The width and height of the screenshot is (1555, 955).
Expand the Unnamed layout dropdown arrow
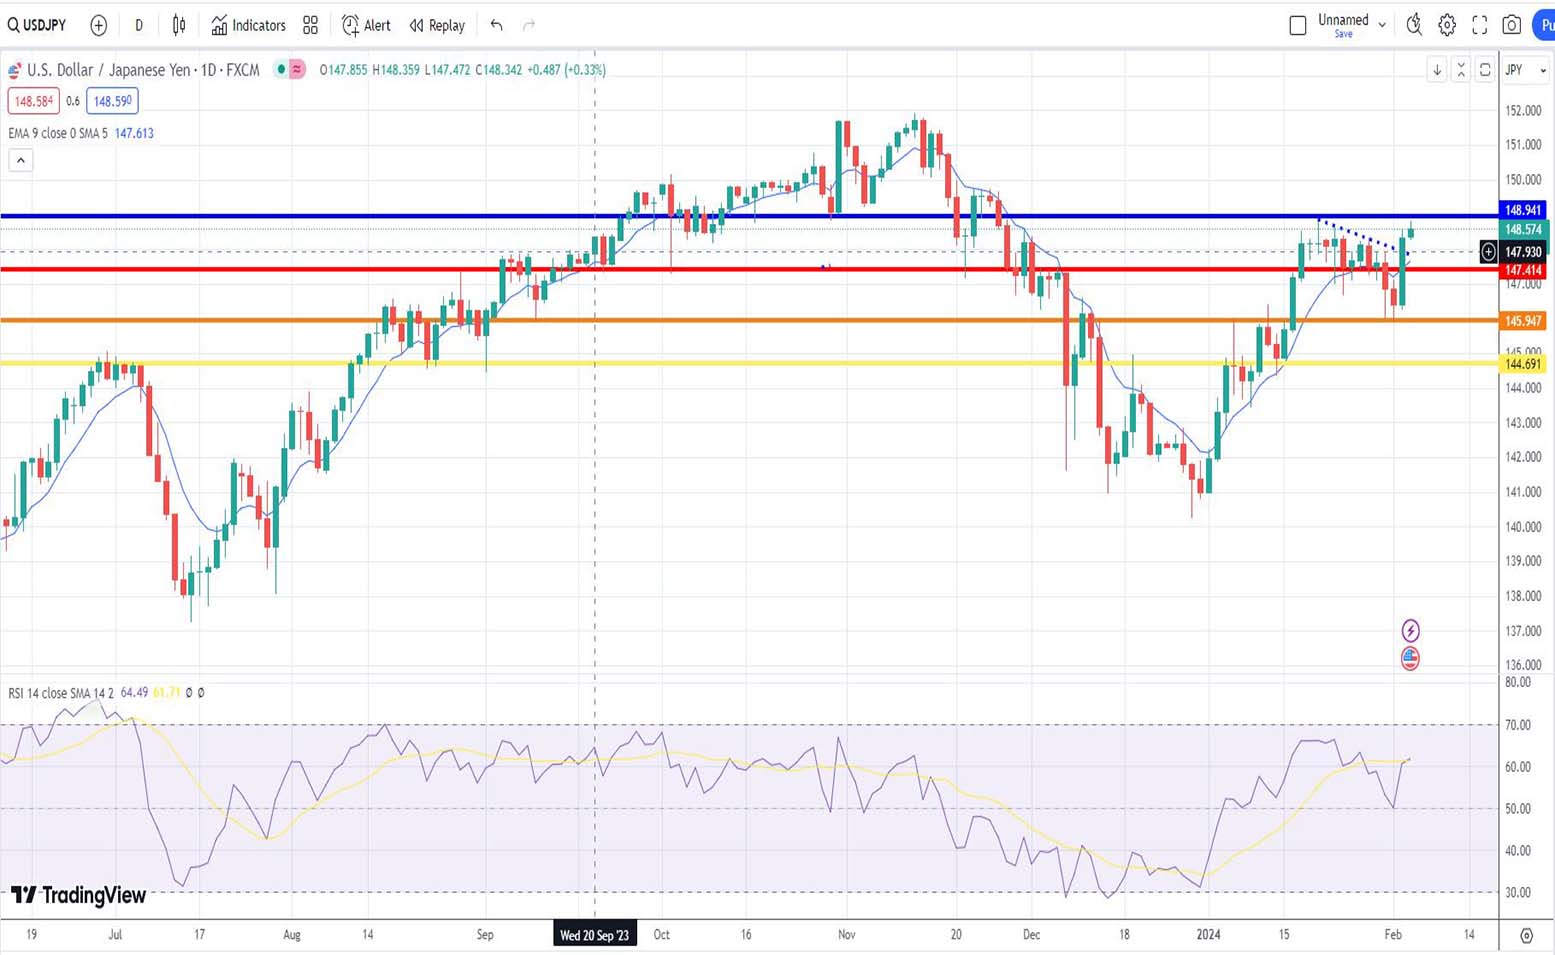(x=1382, y=25)
